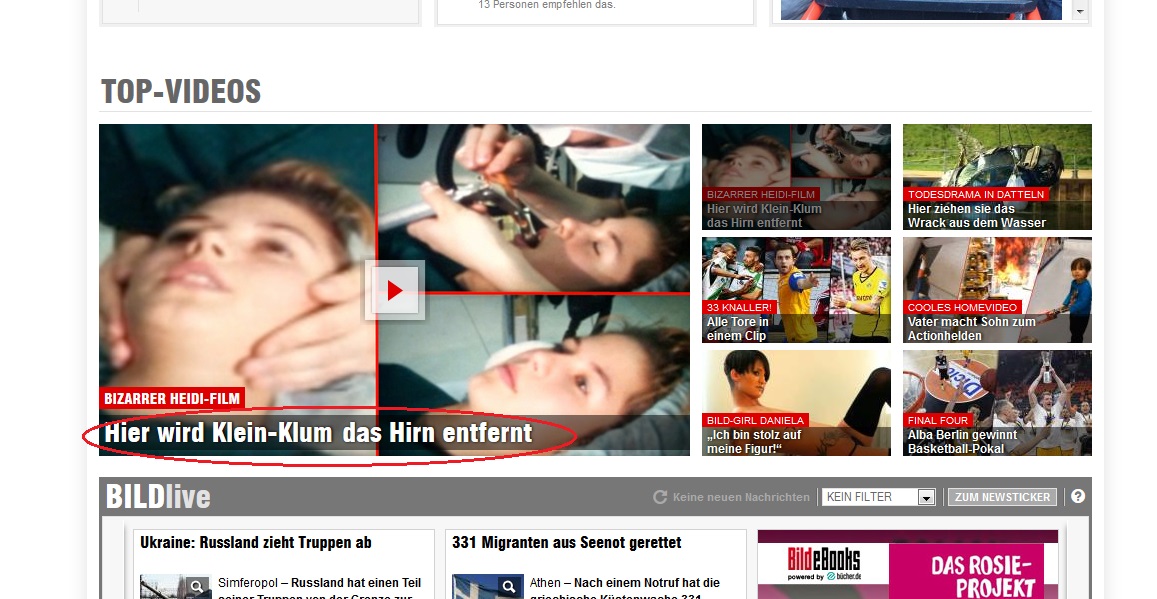Open small 'Bizarrer Heidi-Film' thumbnail in grid

pos(796,177)
